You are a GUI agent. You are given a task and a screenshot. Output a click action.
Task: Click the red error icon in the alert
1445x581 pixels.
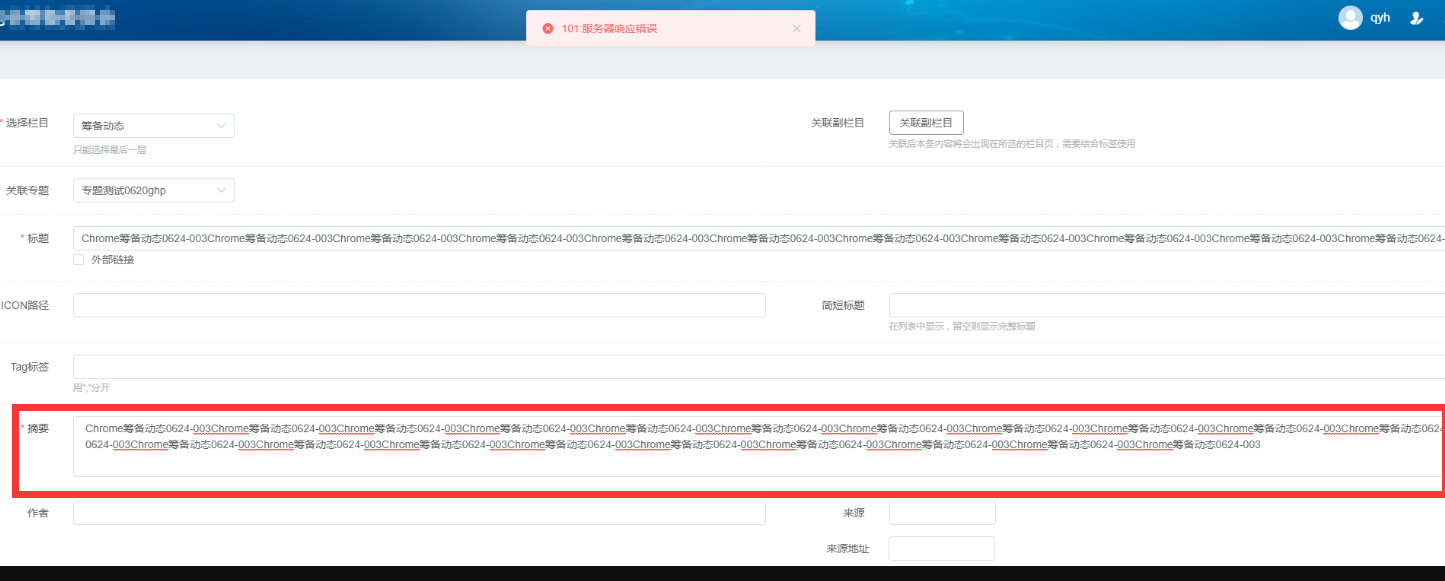(x=548, y=28)
